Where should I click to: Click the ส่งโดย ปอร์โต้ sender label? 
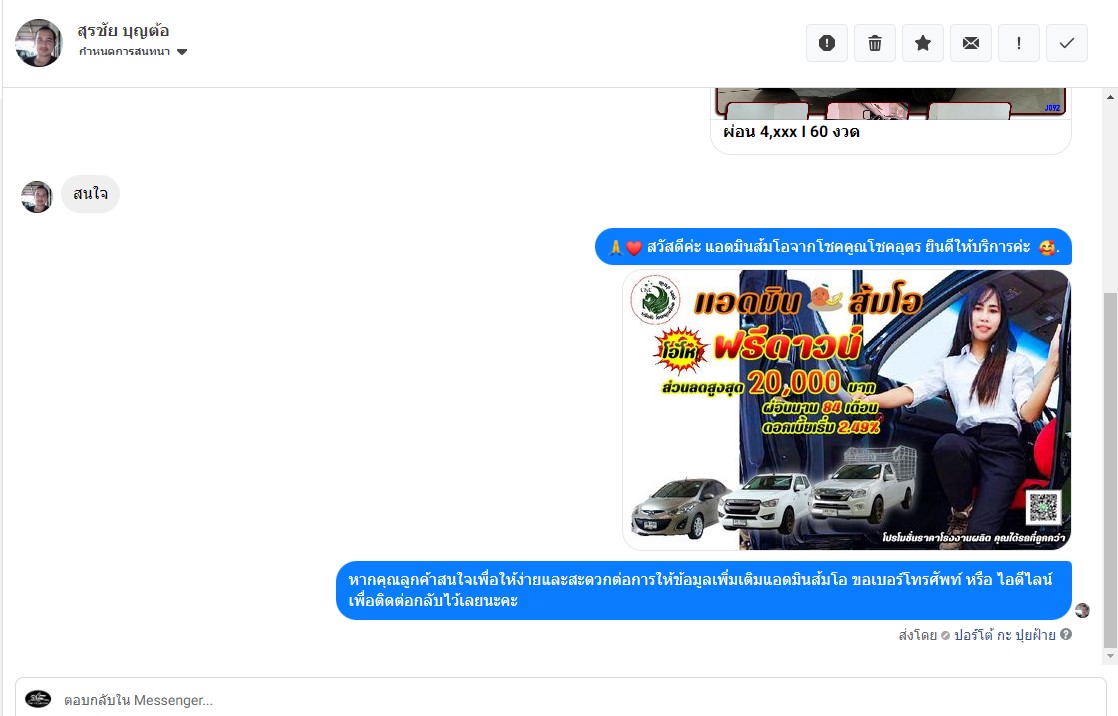977,635
